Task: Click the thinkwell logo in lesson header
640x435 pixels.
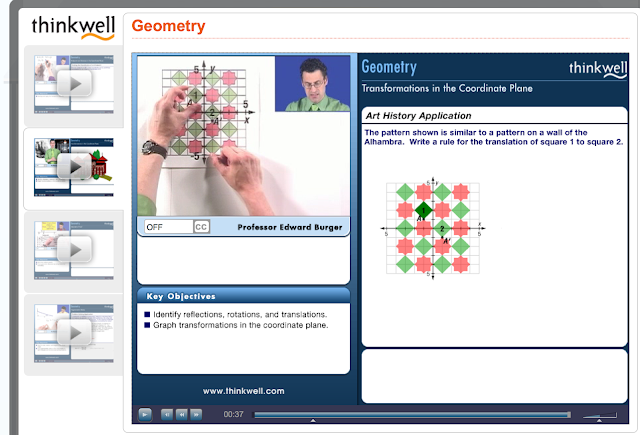Action: point(598,69)
